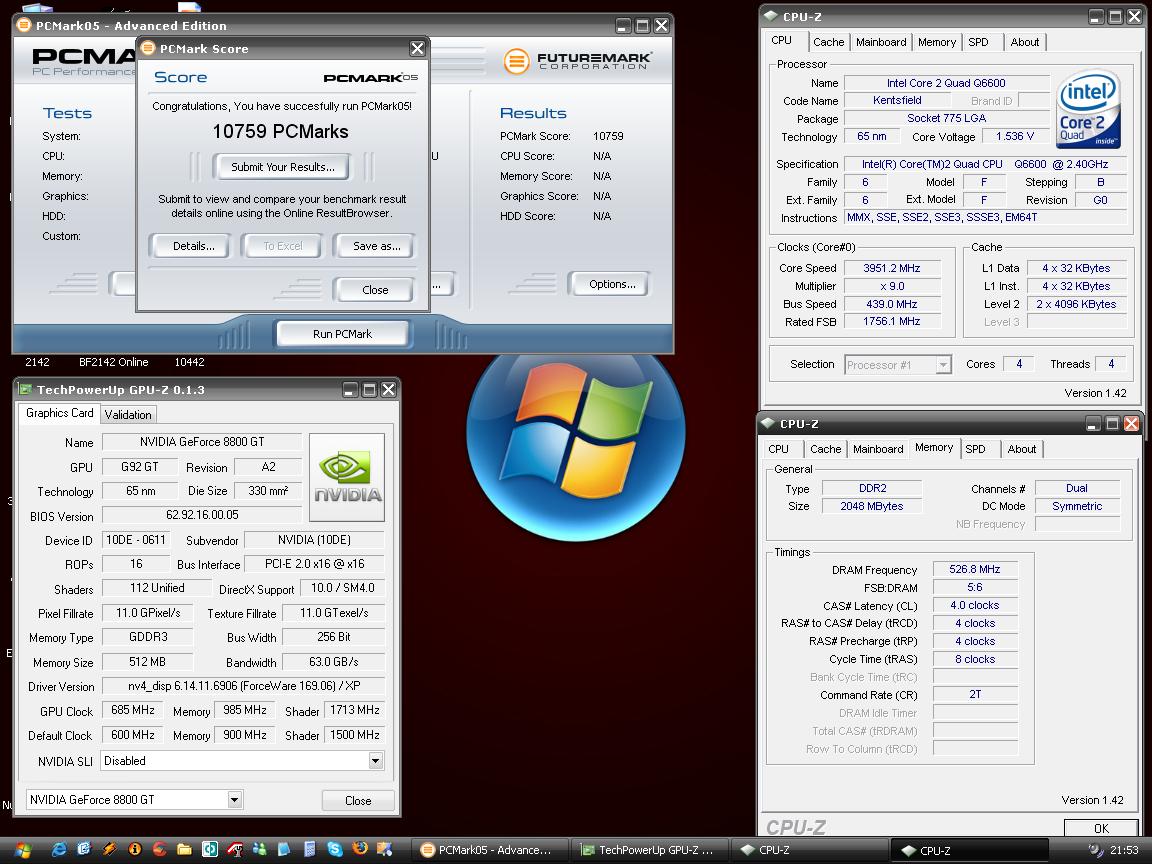Screen dimensions: 1152x864
Task: Open the NVIDIA SLI dropdown
Action: click(375, 761)
